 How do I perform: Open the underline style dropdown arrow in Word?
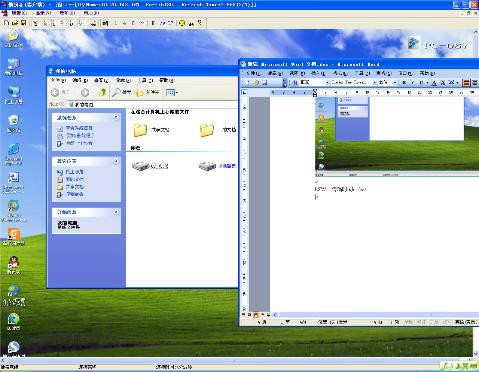427,83
